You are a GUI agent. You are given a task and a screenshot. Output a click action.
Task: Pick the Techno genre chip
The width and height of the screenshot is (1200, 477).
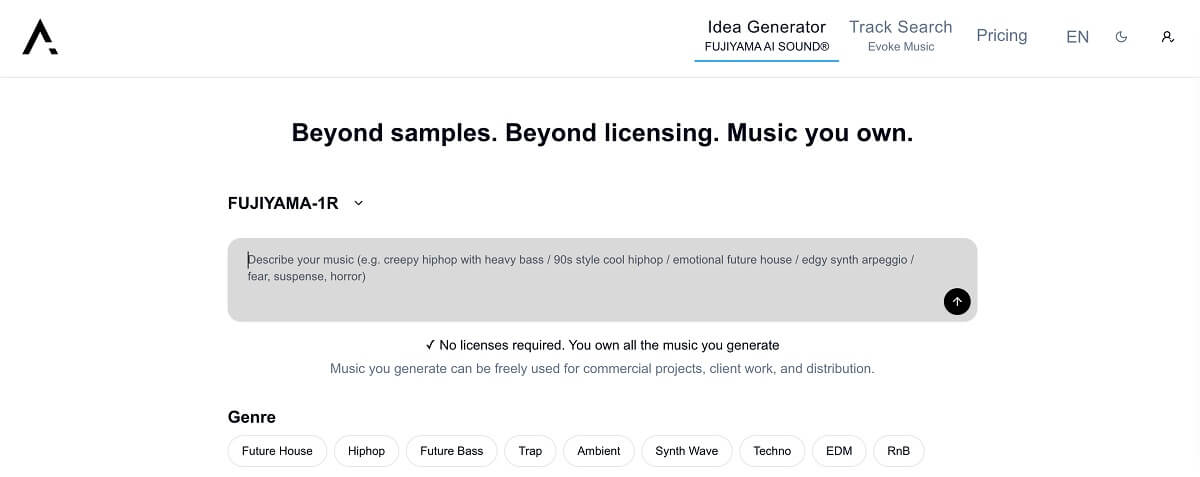pos(772,451)
